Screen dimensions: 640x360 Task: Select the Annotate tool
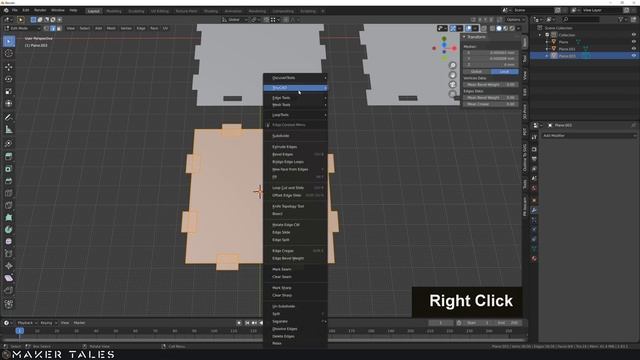(x=9, y=117)
